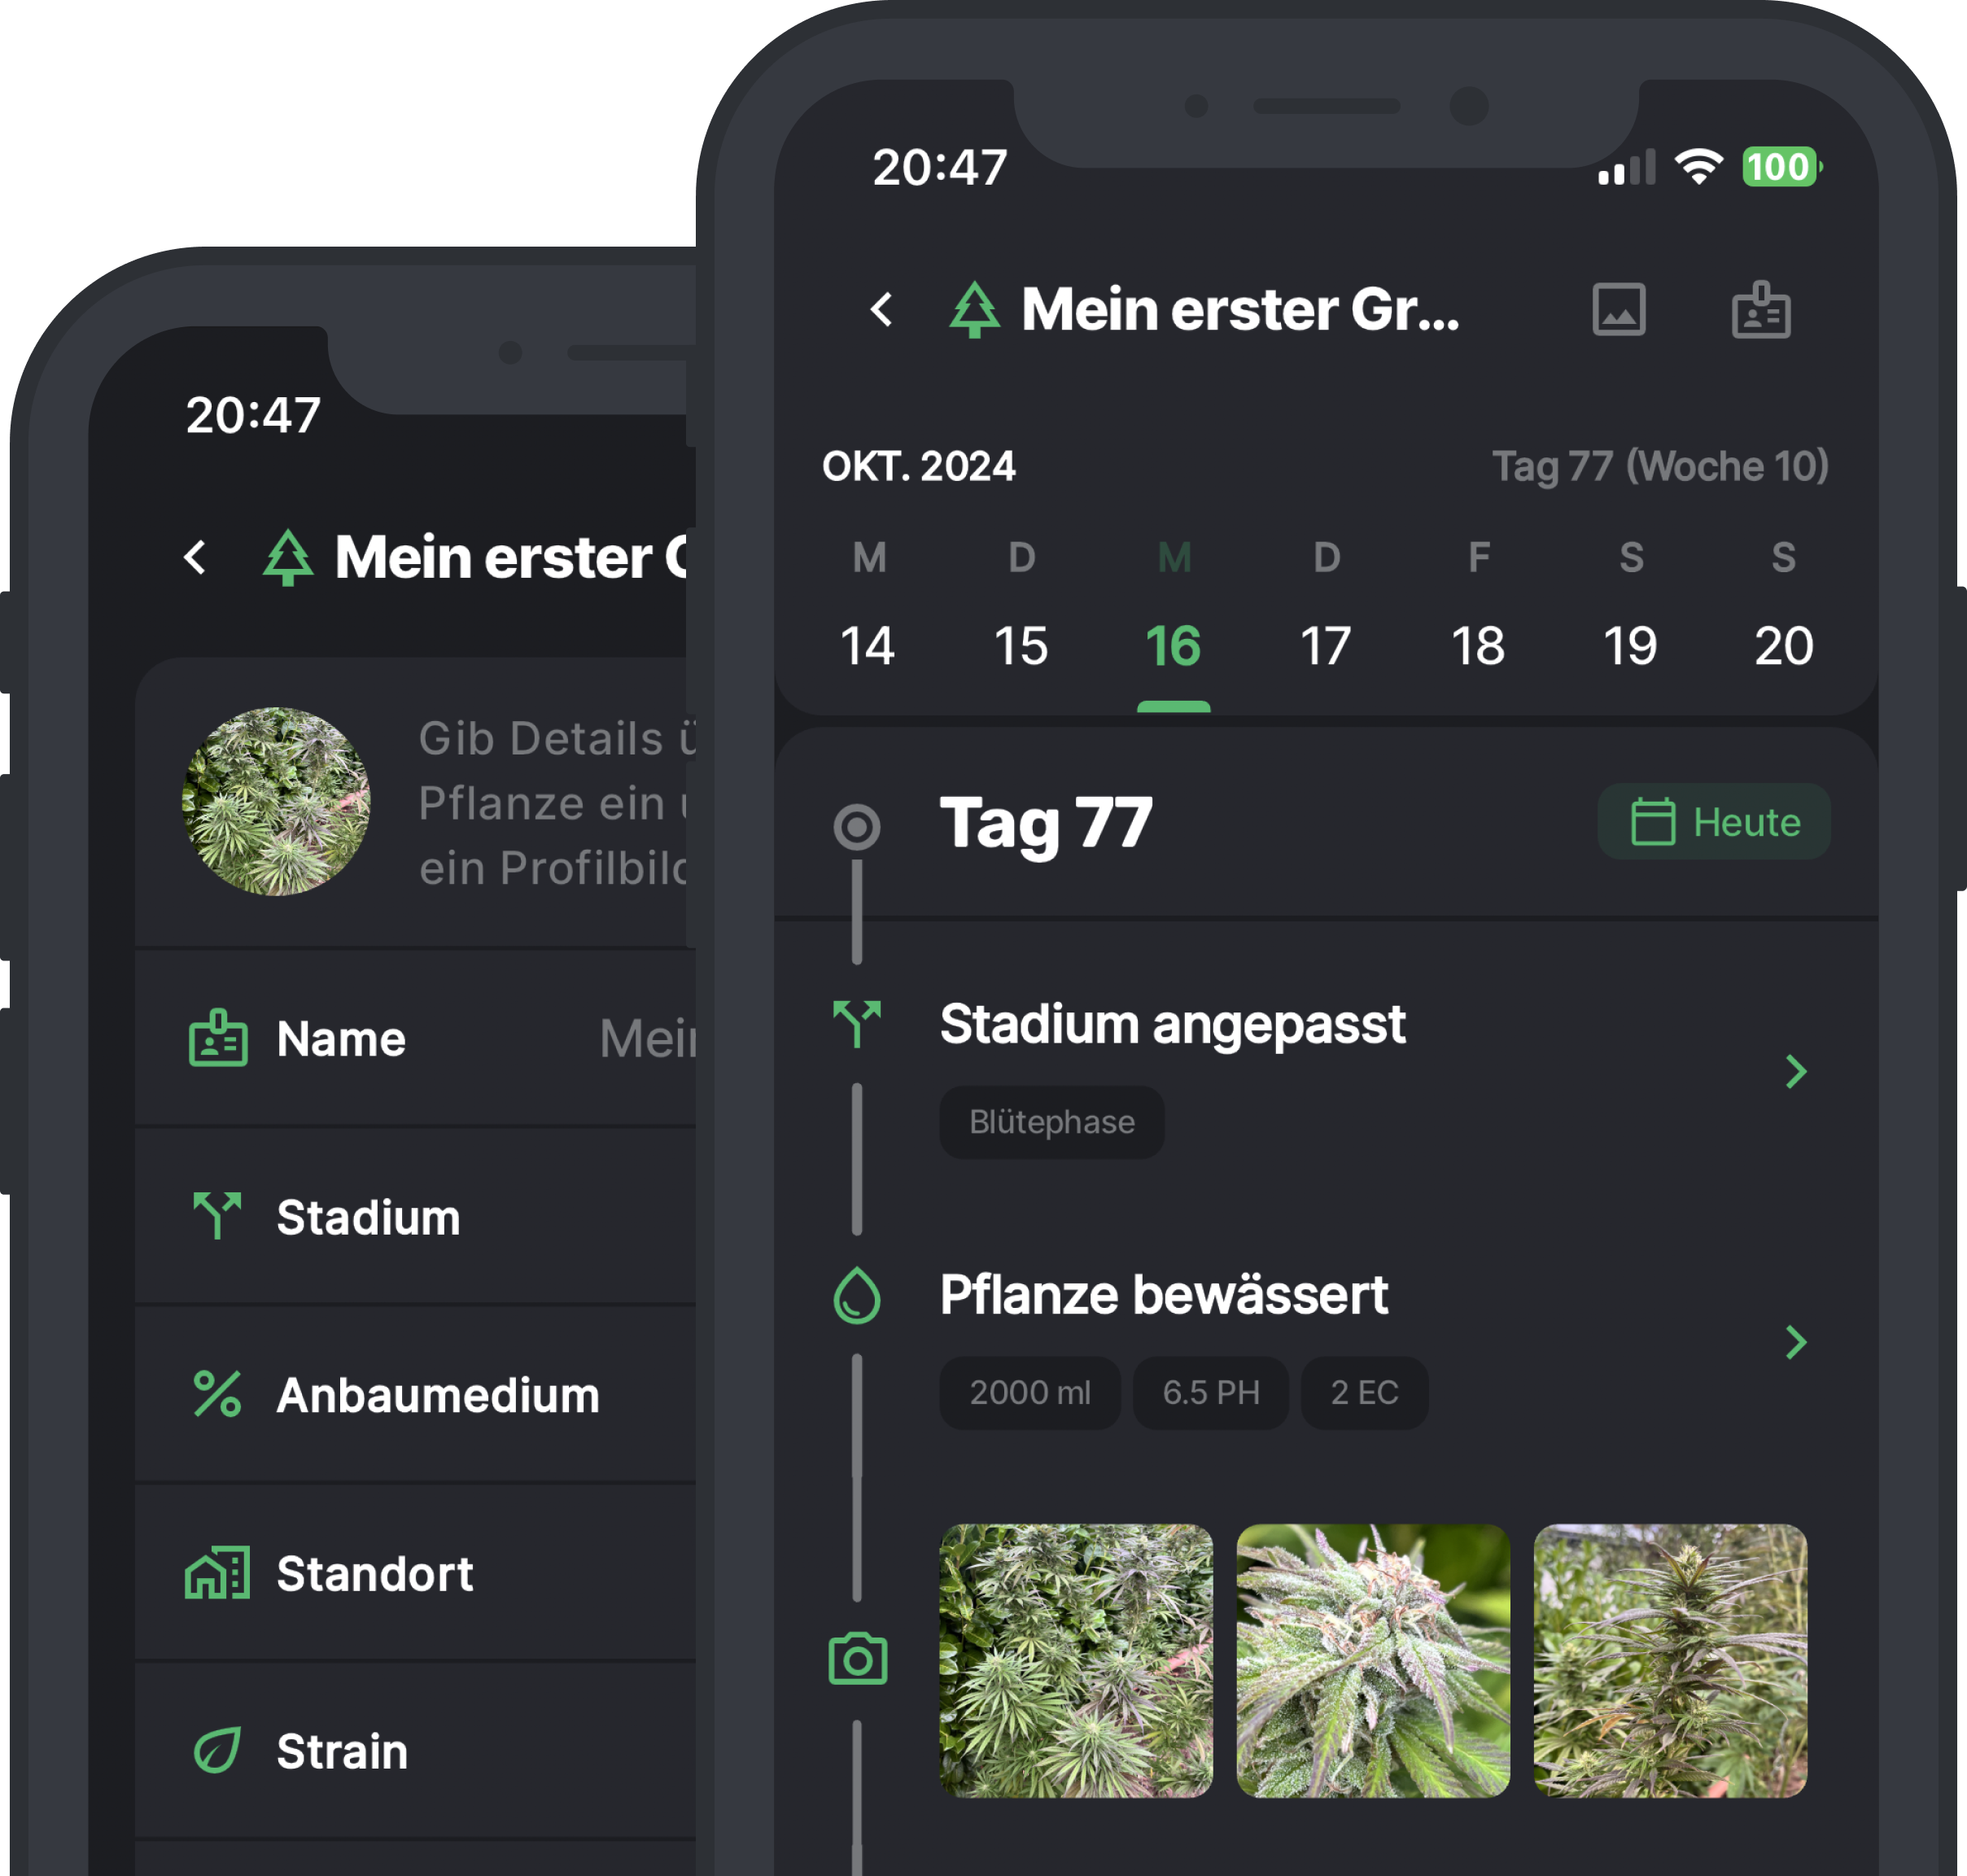The image size is (1967, 1876).
Task: Tap the stage branch icon in the timeline
Action: coord(857,1024)
